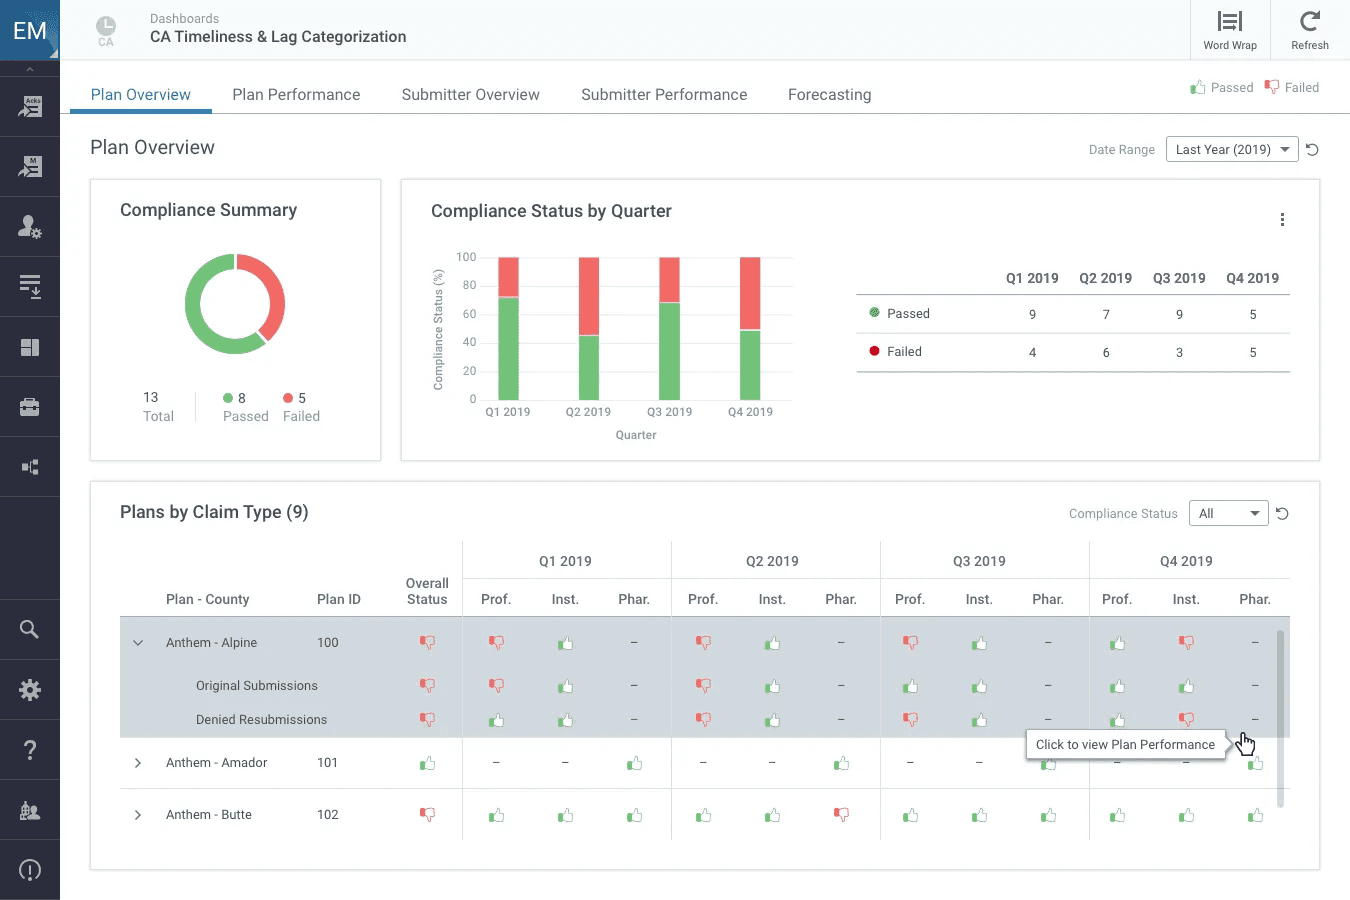Viewport: 1350px width, 900px height.
Task: Click Anthem - Alpine Q1 2019 Prof. thumbs-down
Action: coord(496,643)
